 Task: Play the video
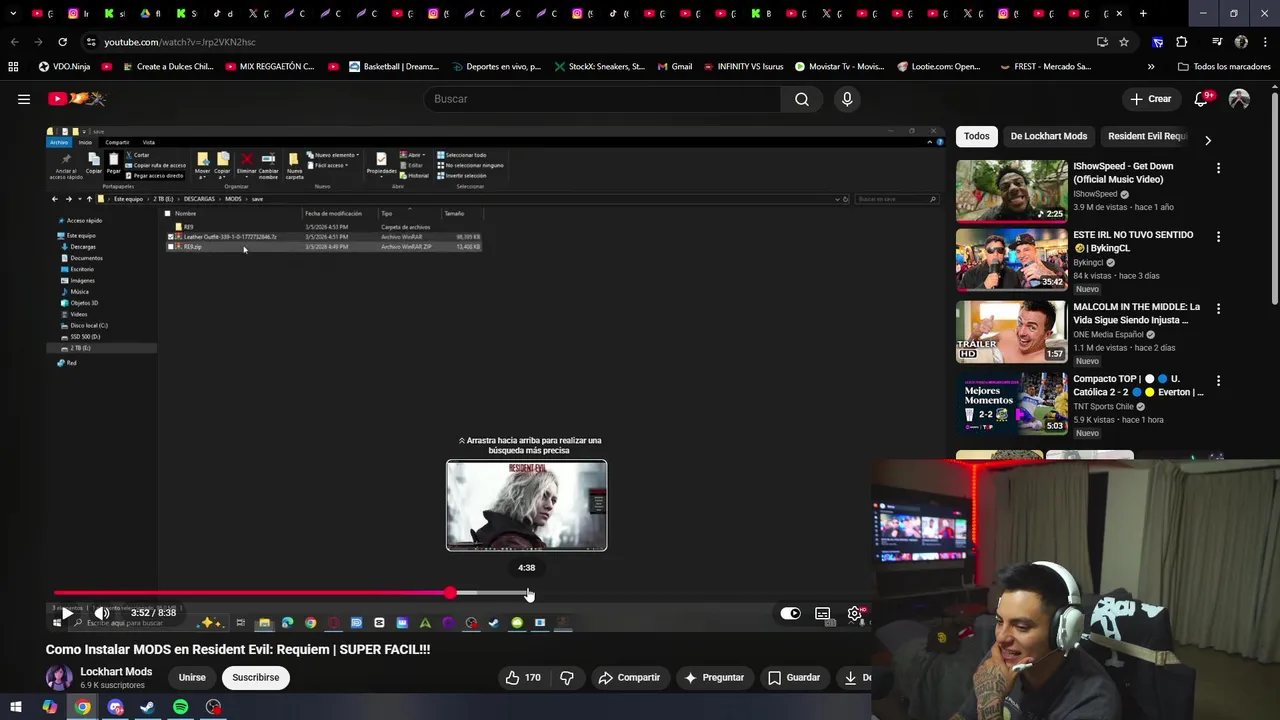click(67, 613)
